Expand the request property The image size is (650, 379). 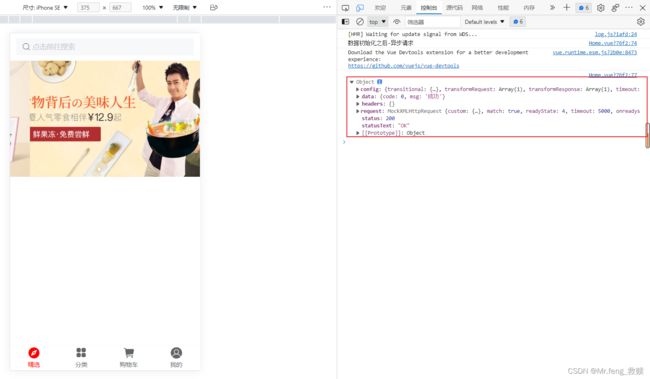[357, 111]
